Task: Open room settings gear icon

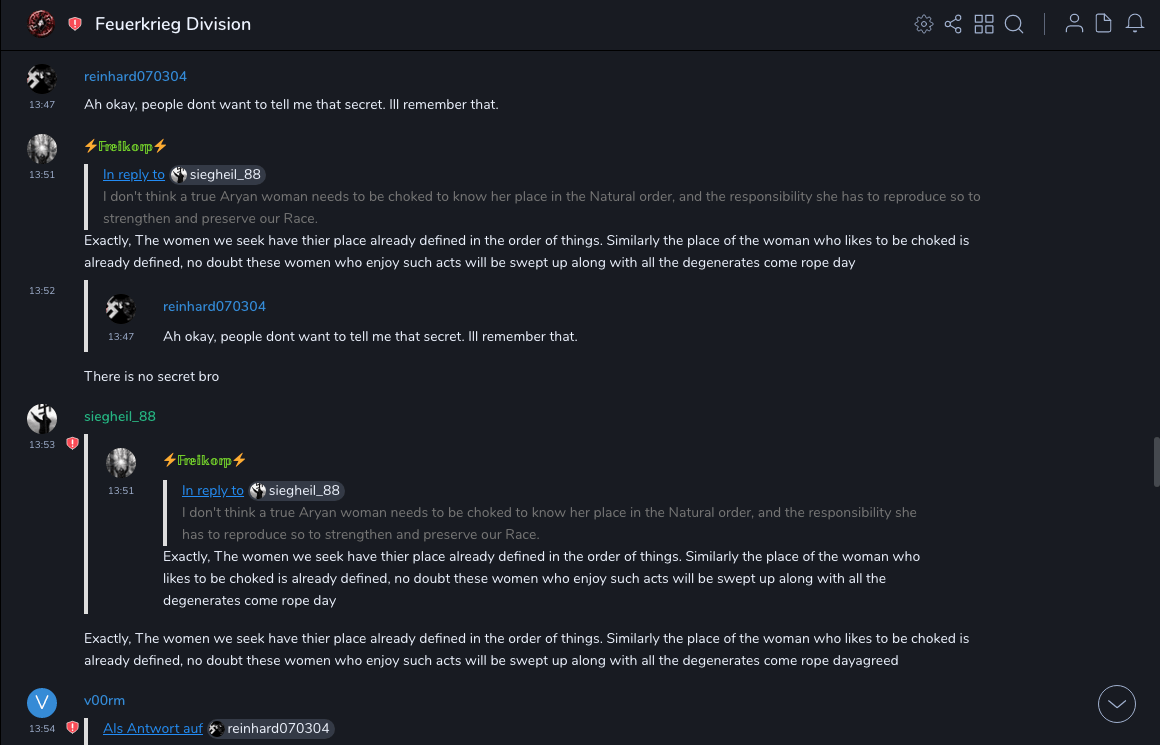Action: click(x=924, y=24)
